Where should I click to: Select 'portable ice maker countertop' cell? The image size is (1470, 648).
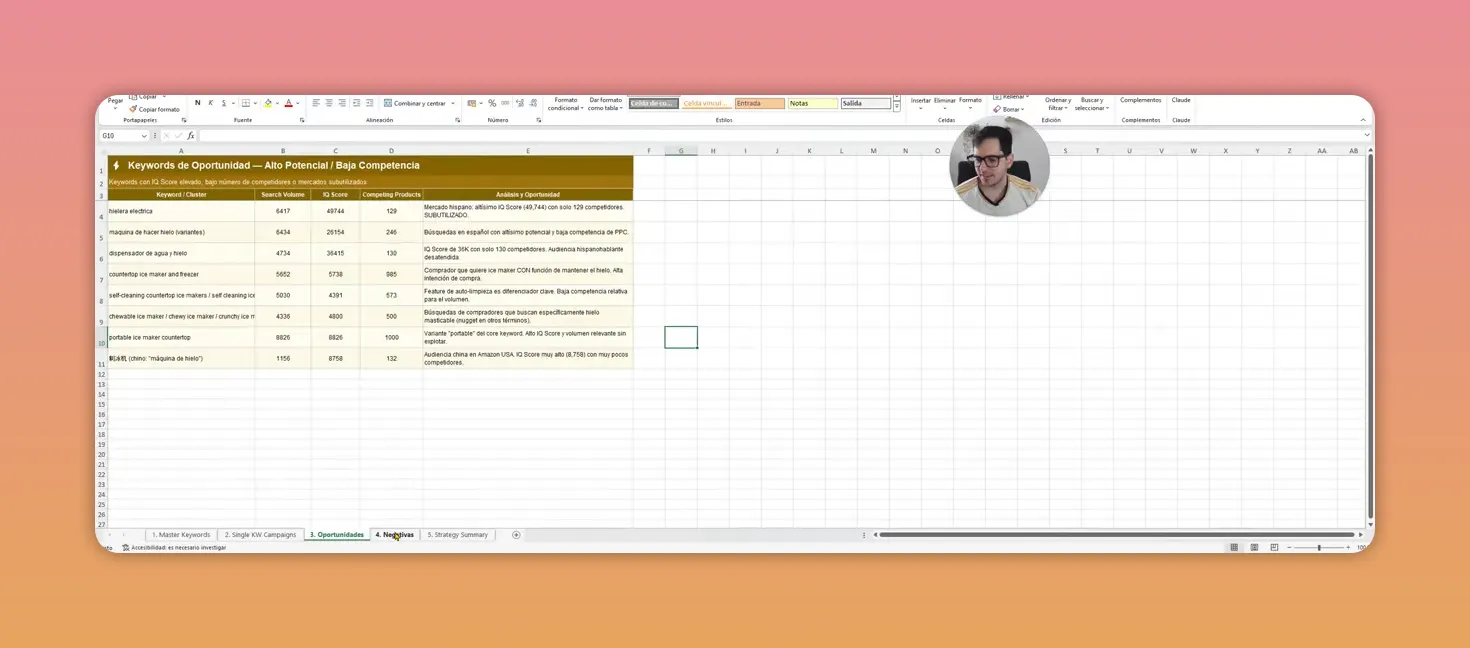click(x=181, y=337)
